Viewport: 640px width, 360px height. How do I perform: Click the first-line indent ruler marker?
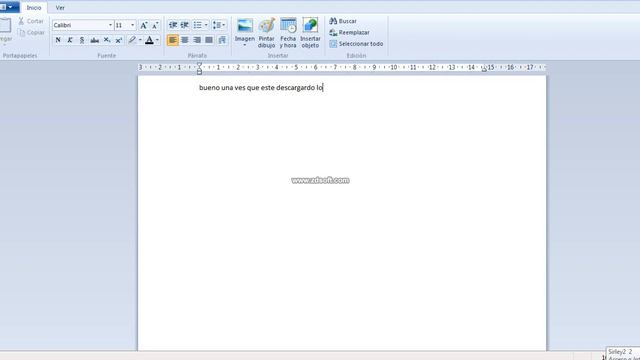point(199,65)
